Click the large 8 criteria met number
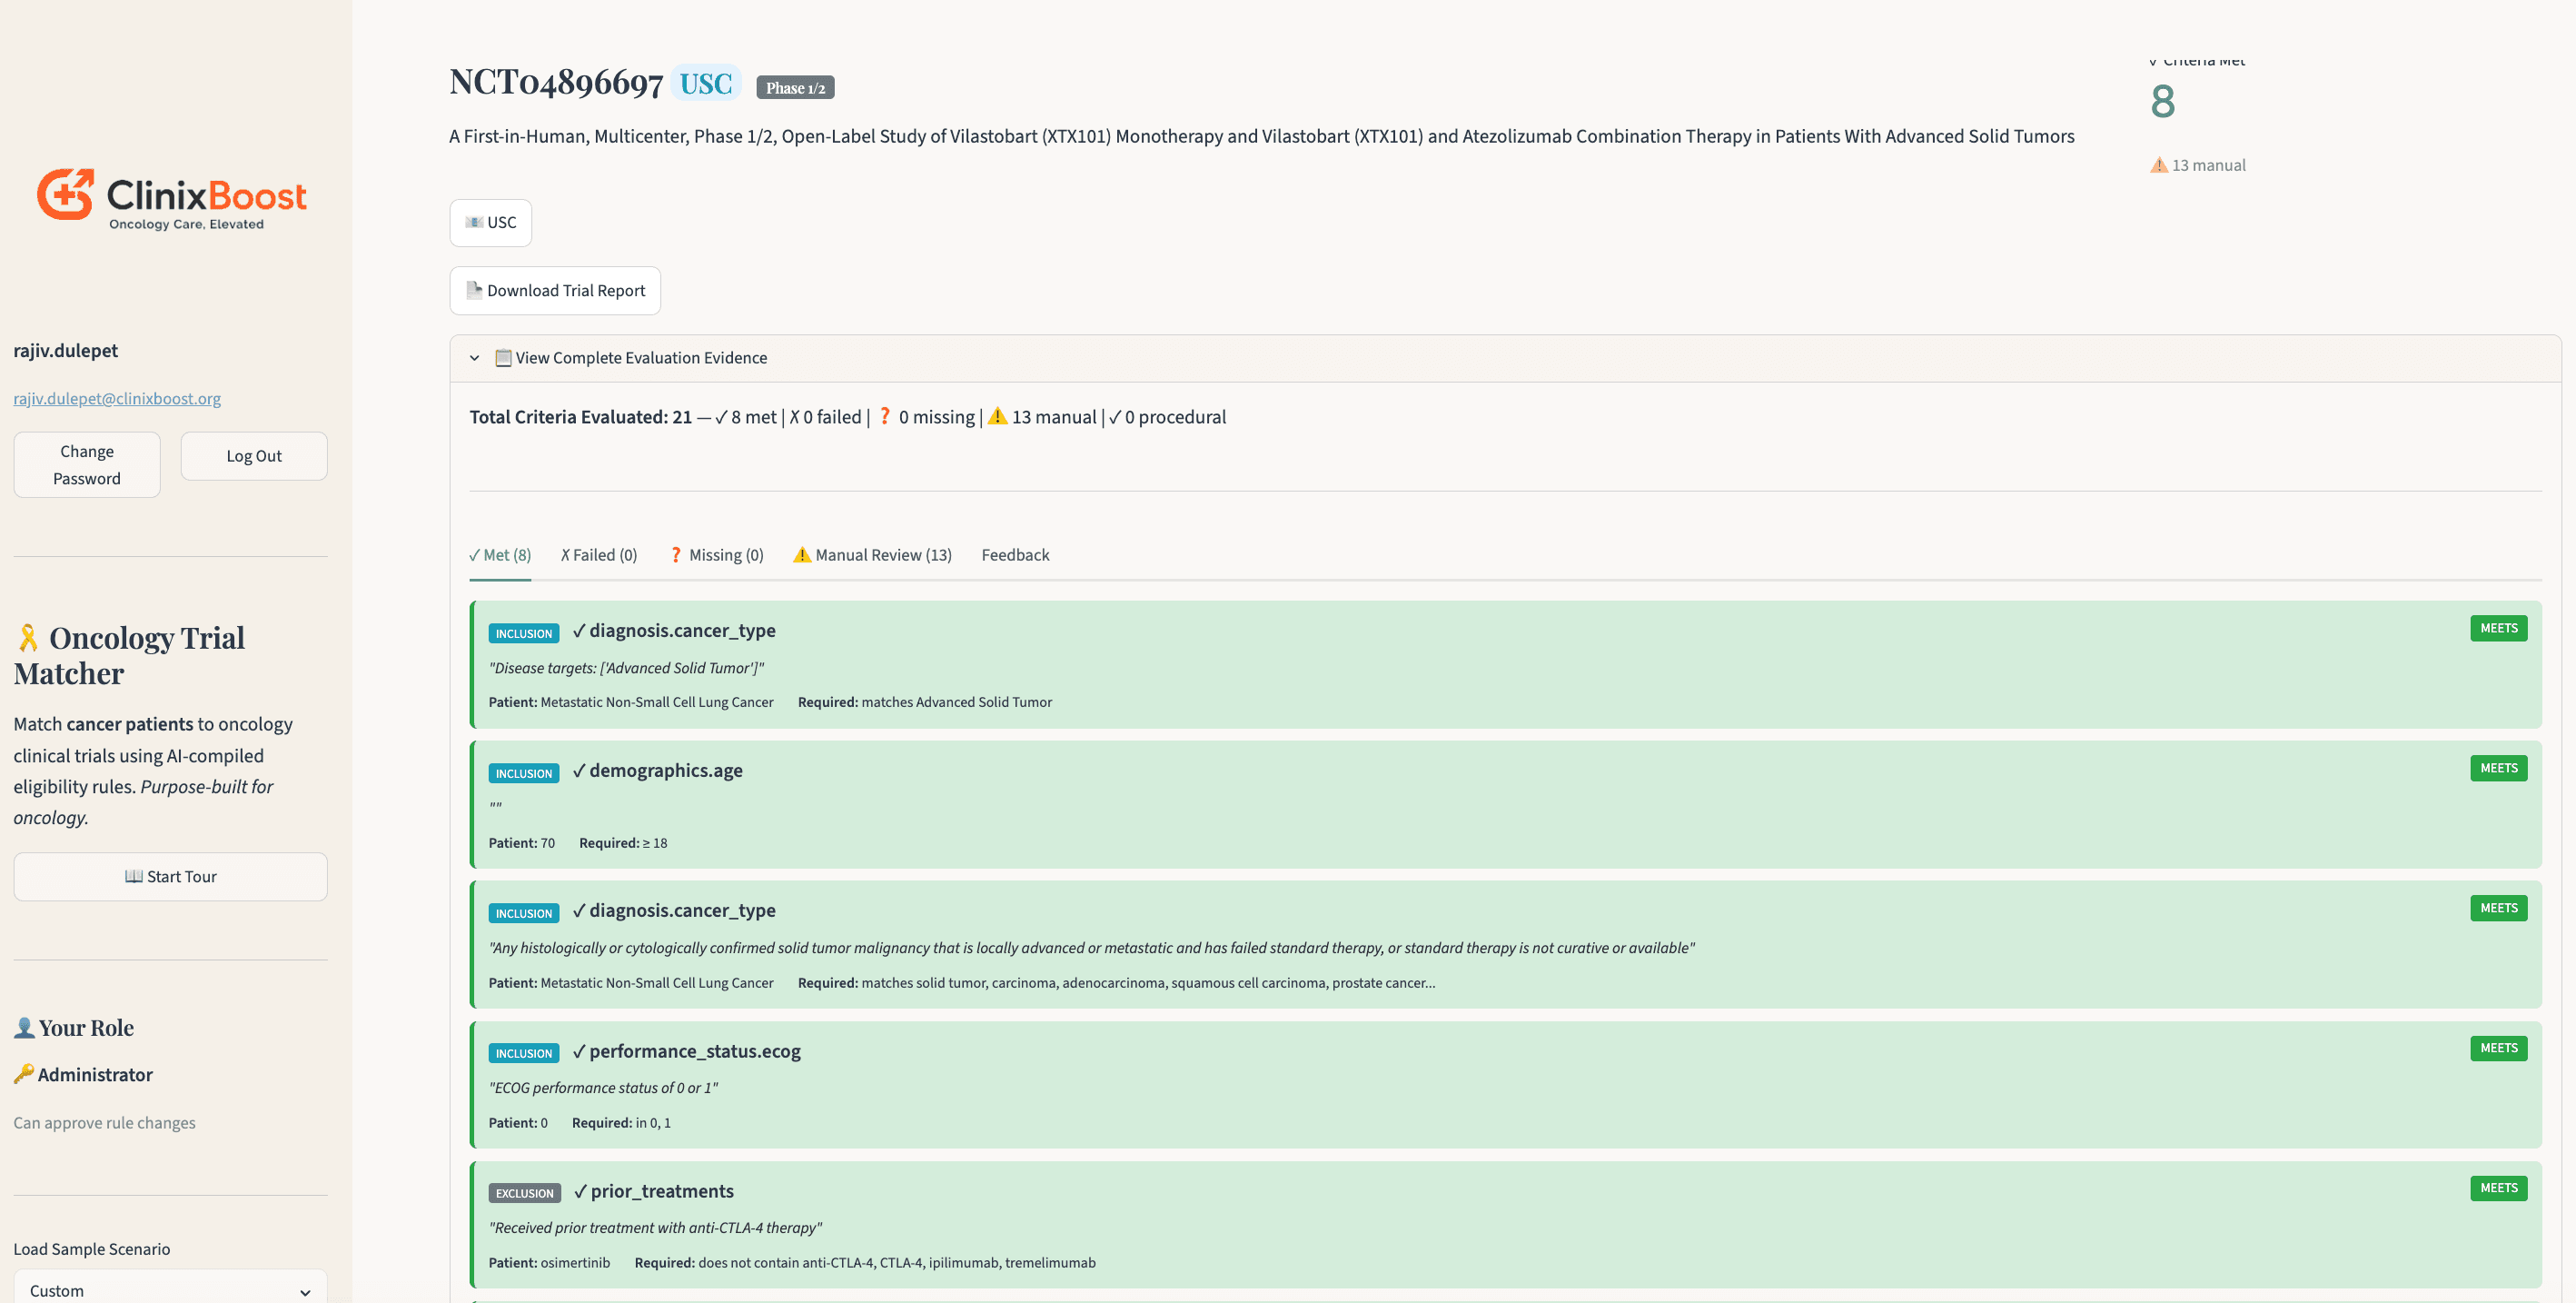2576x1303 pixels. click(2162, 101)
